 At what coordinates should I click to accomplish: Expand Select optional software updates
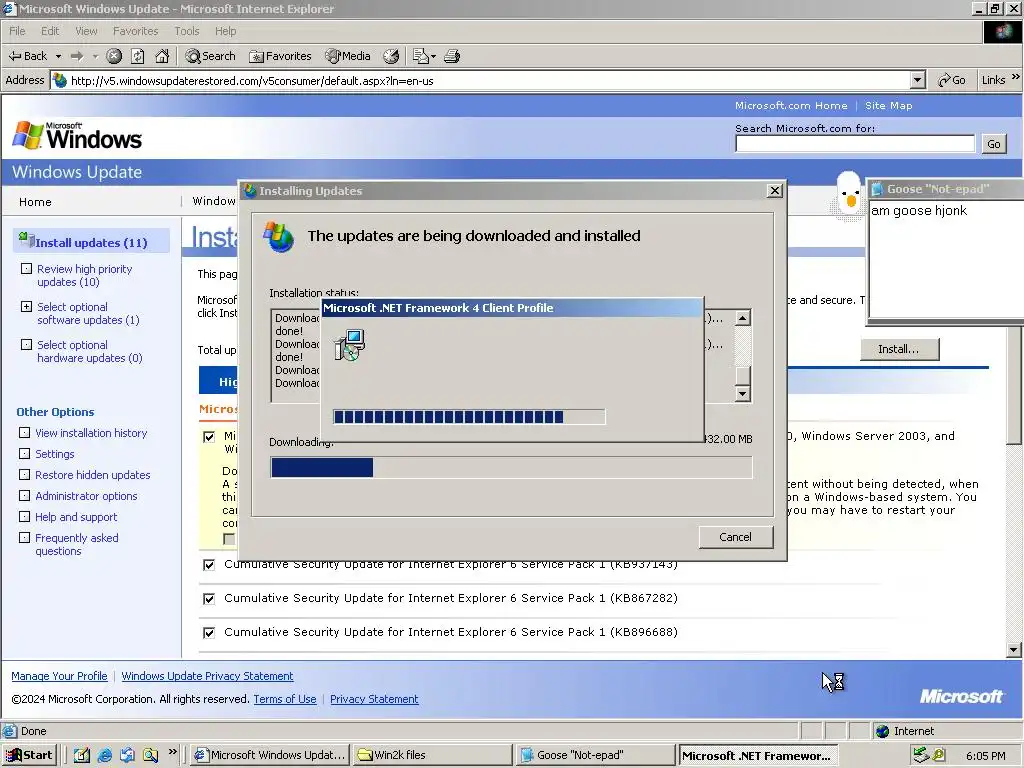tap(26, 306)
